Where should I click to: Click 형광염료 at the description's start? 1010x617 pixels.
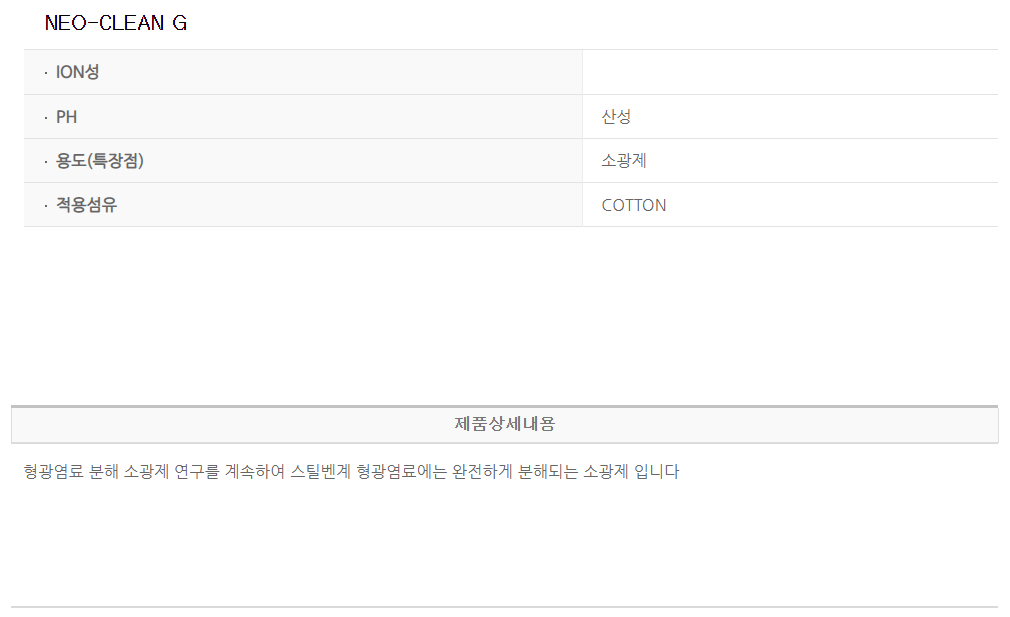click(x=54, y=472)
